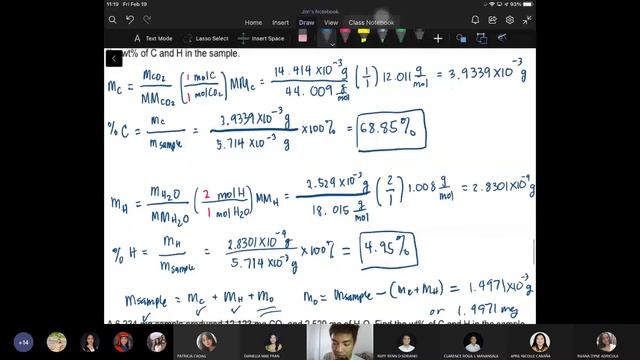Select the pink eraser tool
Screen dimensions: 640x360
[302, 37]
